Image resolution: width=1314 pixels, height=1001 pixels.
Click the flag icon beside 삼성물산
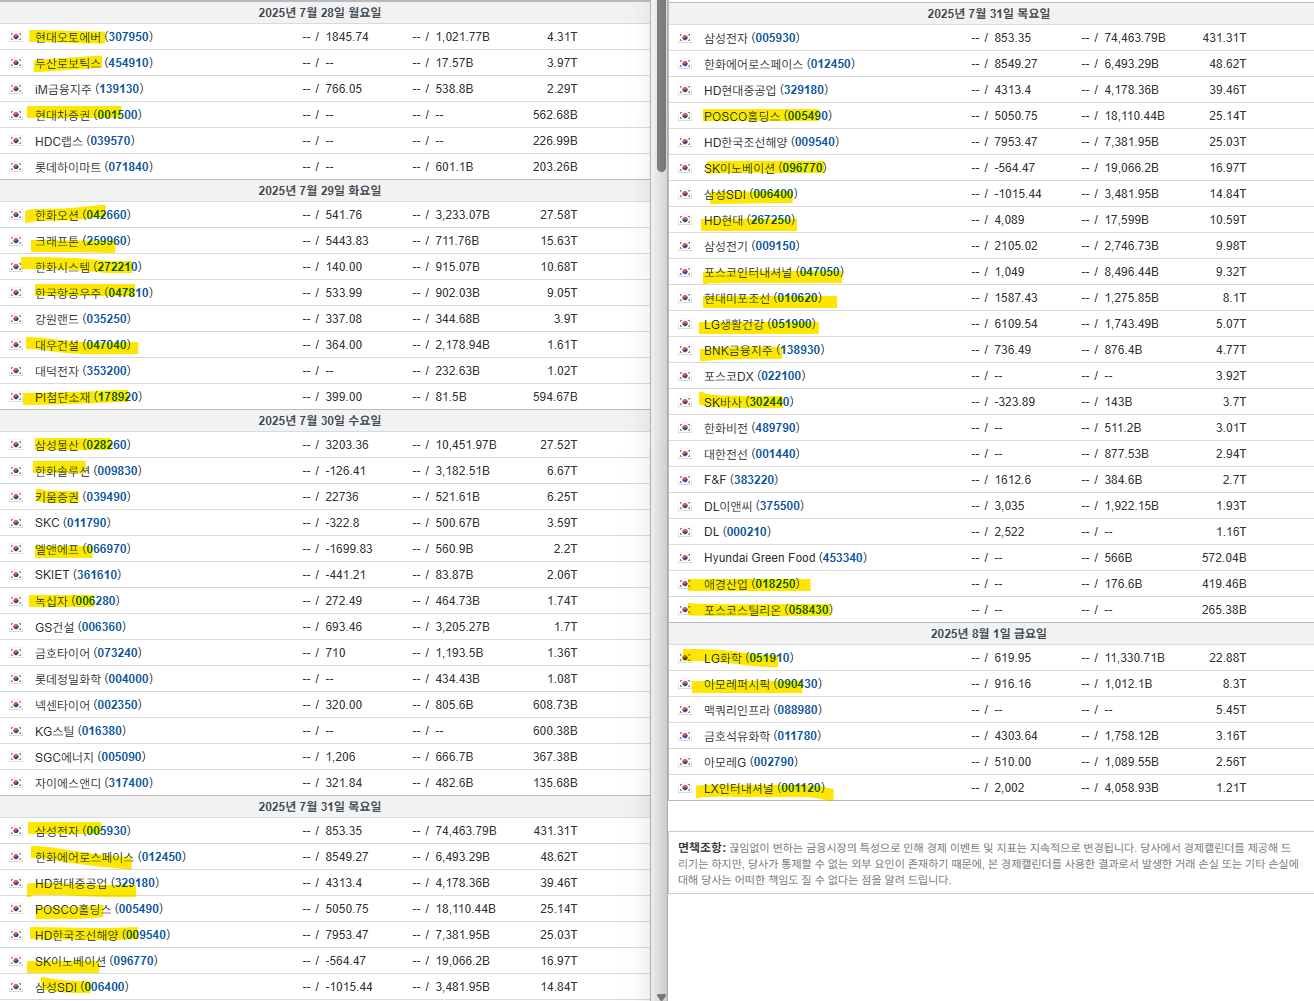16,445
